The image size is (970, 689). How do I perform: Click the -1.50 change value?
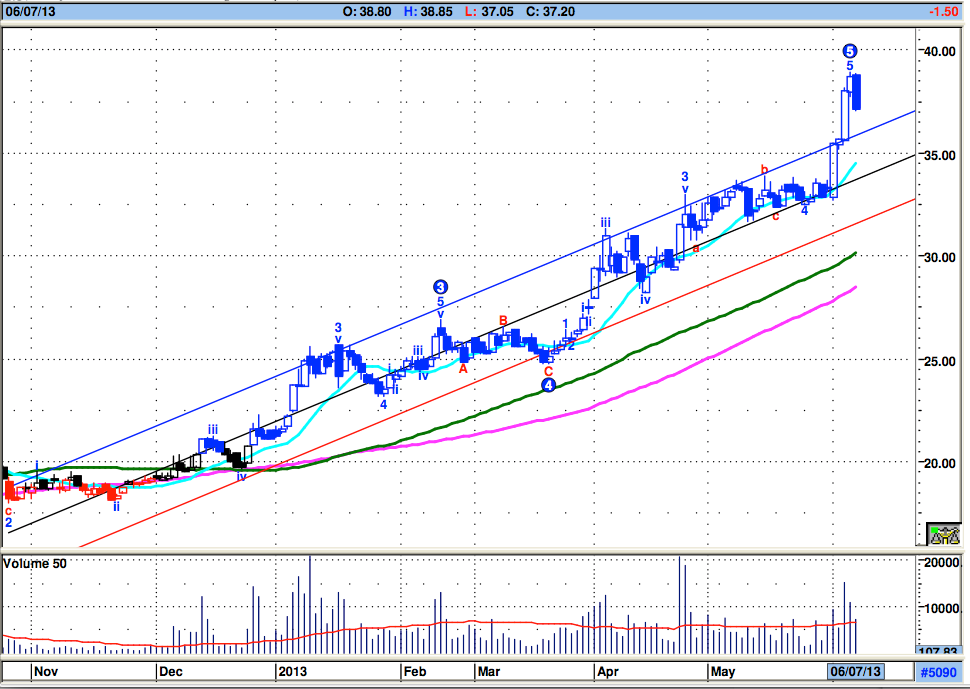(943, 11)
